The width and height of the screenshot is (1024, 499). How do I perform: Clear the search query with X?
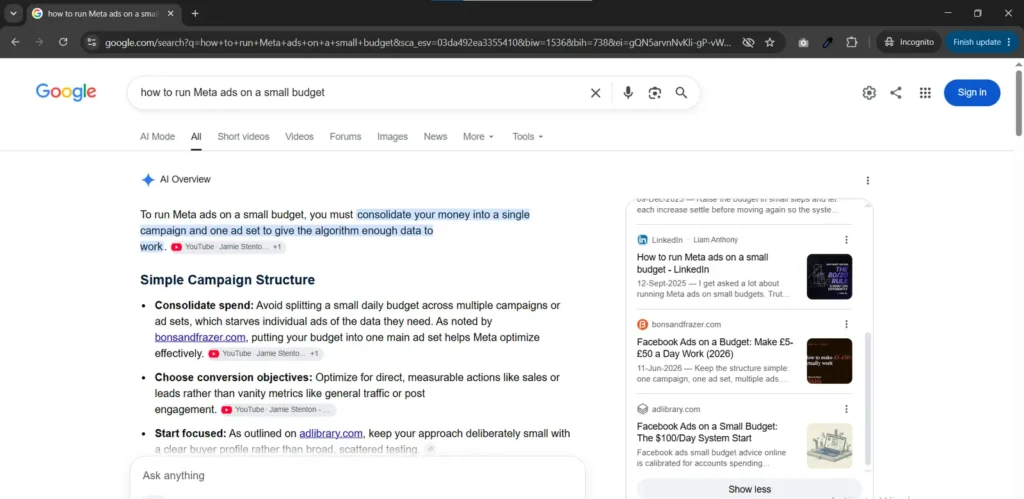click(595, 93)
